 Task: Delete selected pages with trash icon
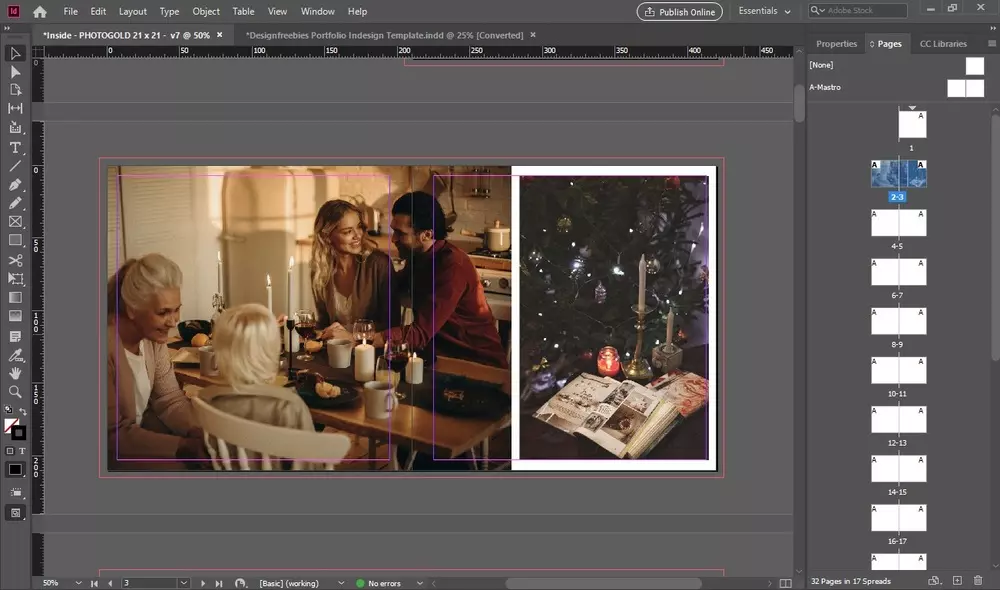point(978,581)
